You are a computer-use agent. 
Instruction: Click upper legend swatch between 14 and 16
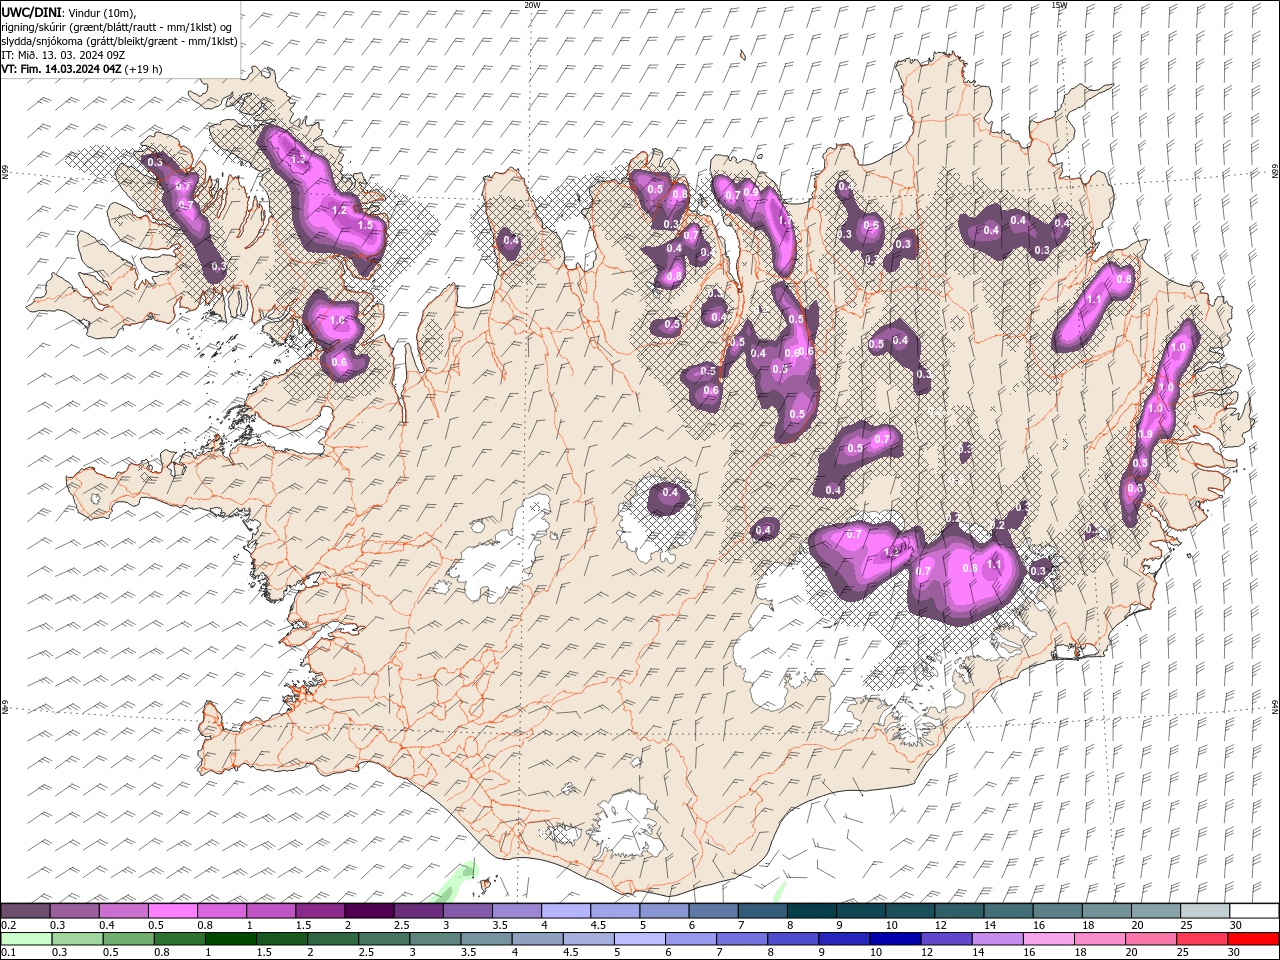[x=1007, y=911]
